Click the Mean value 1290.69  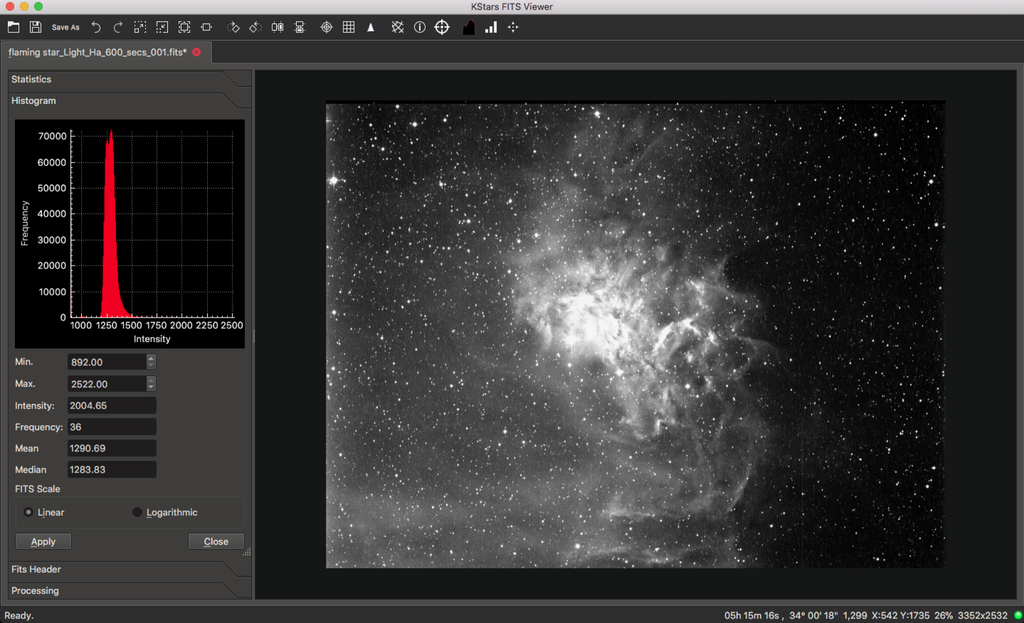coord(112,449)
